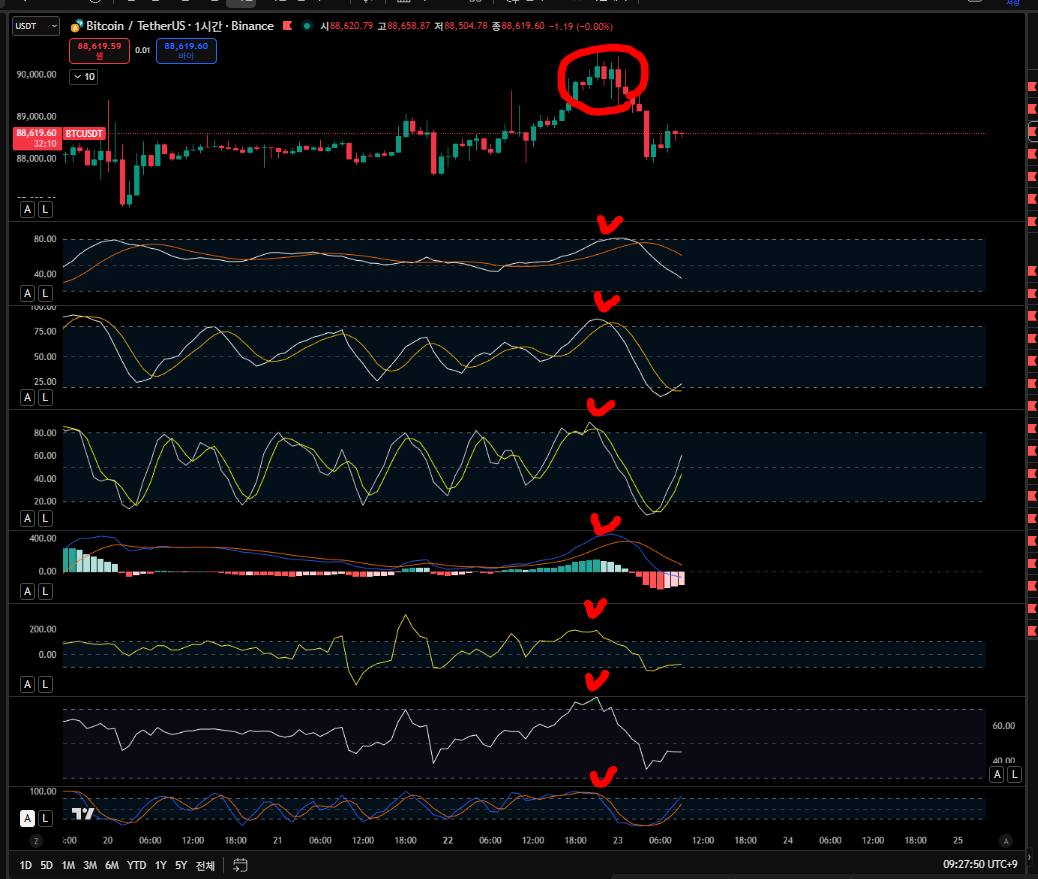Select the 1D date range
Image resolution: width=1038 pixels, height=879 pixels.
(x=25, y=865)
